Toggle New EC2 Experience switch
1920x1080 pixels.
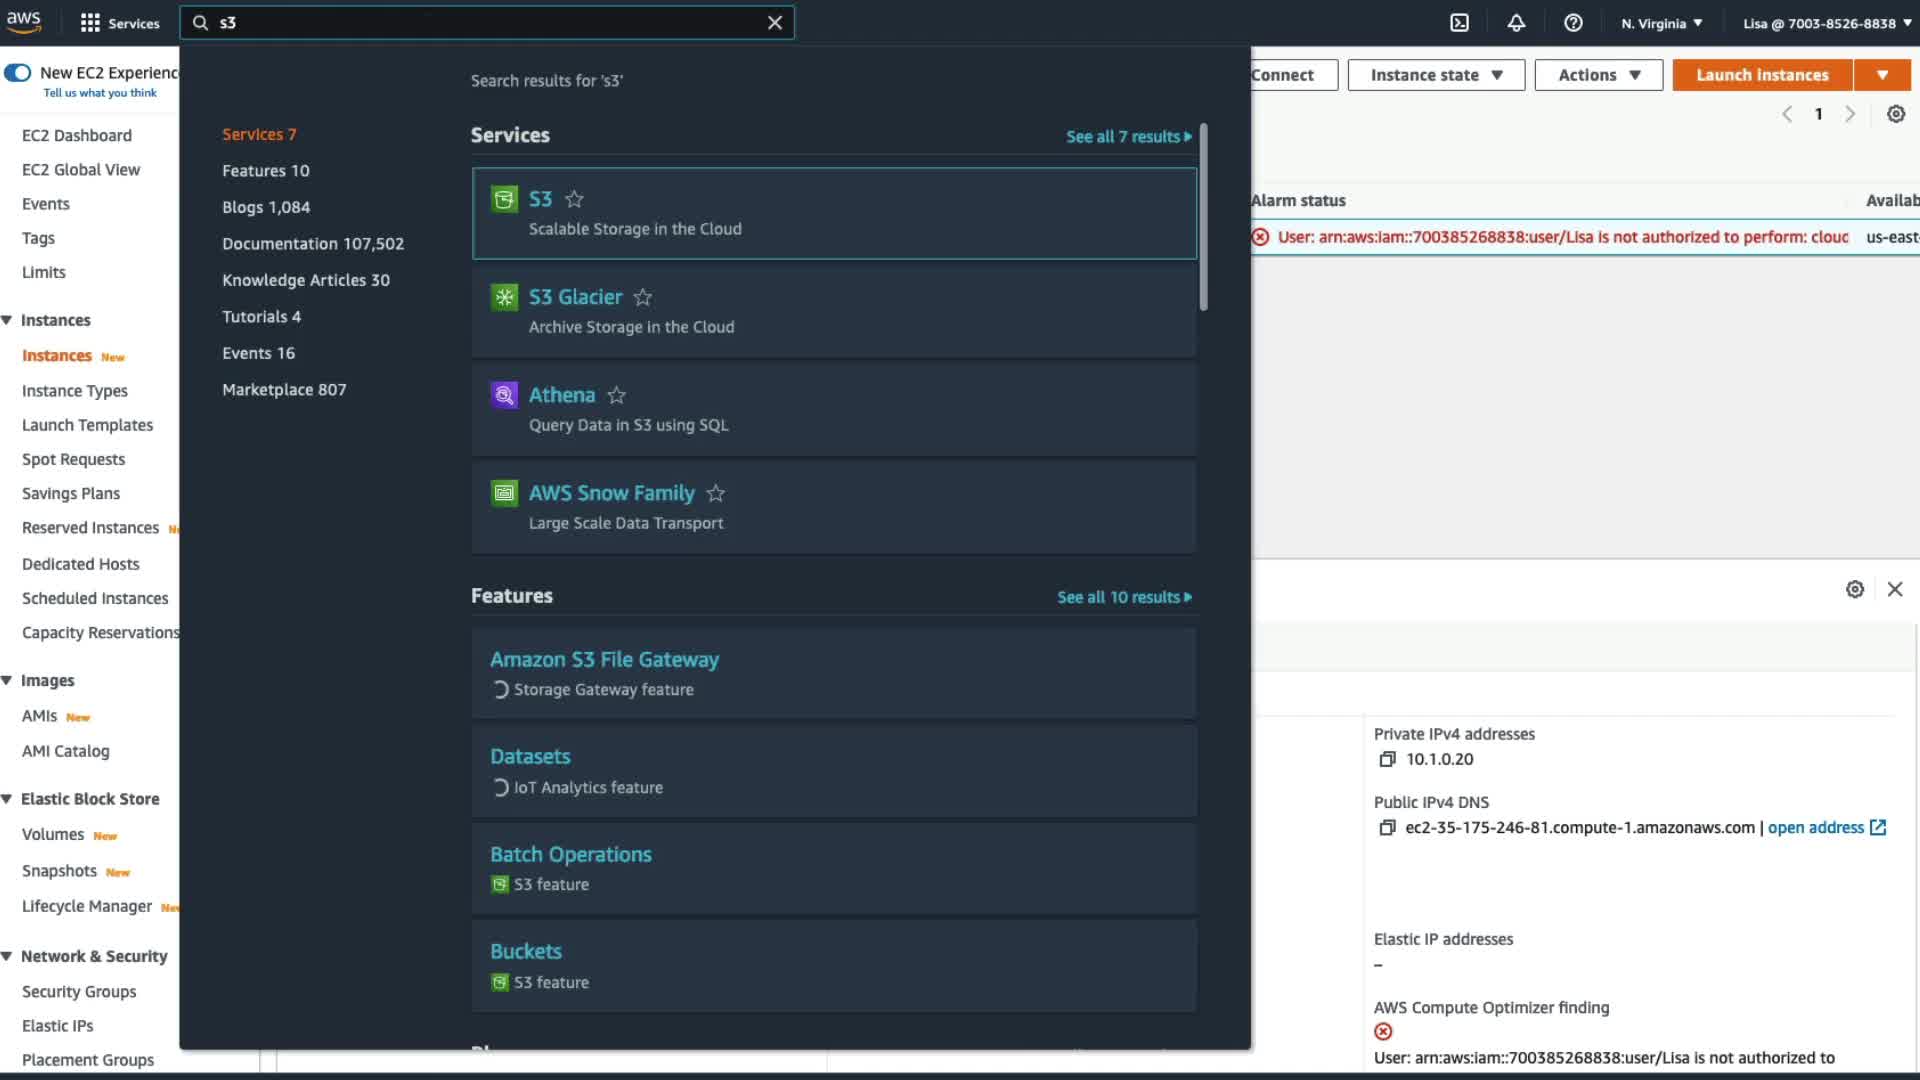pos(18,73)
